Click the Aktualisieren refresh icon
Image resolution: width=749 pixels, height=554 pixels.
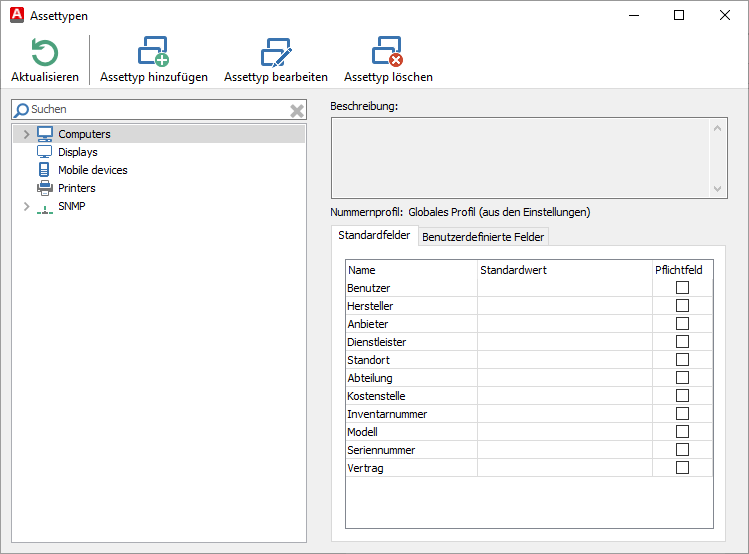click(45, 53)
